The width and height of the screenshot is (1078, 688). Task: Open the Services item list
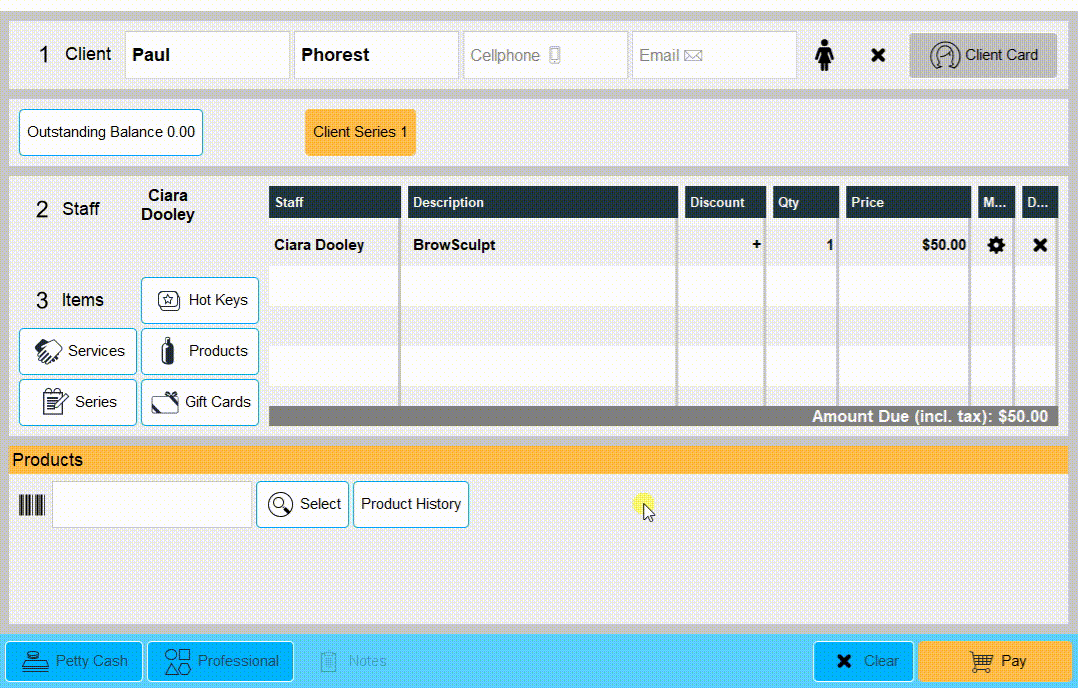(x=78, y=351)
